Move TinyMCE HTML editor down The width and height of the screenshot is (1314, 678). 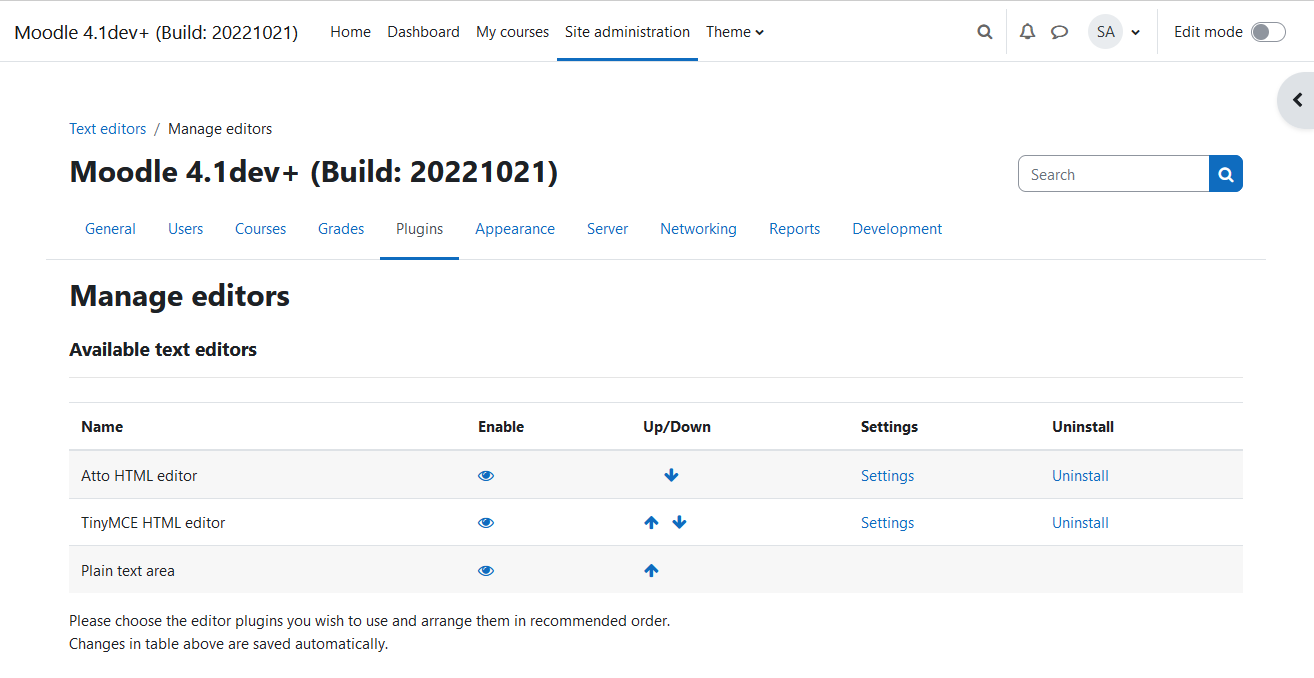(x=679, y=523)
